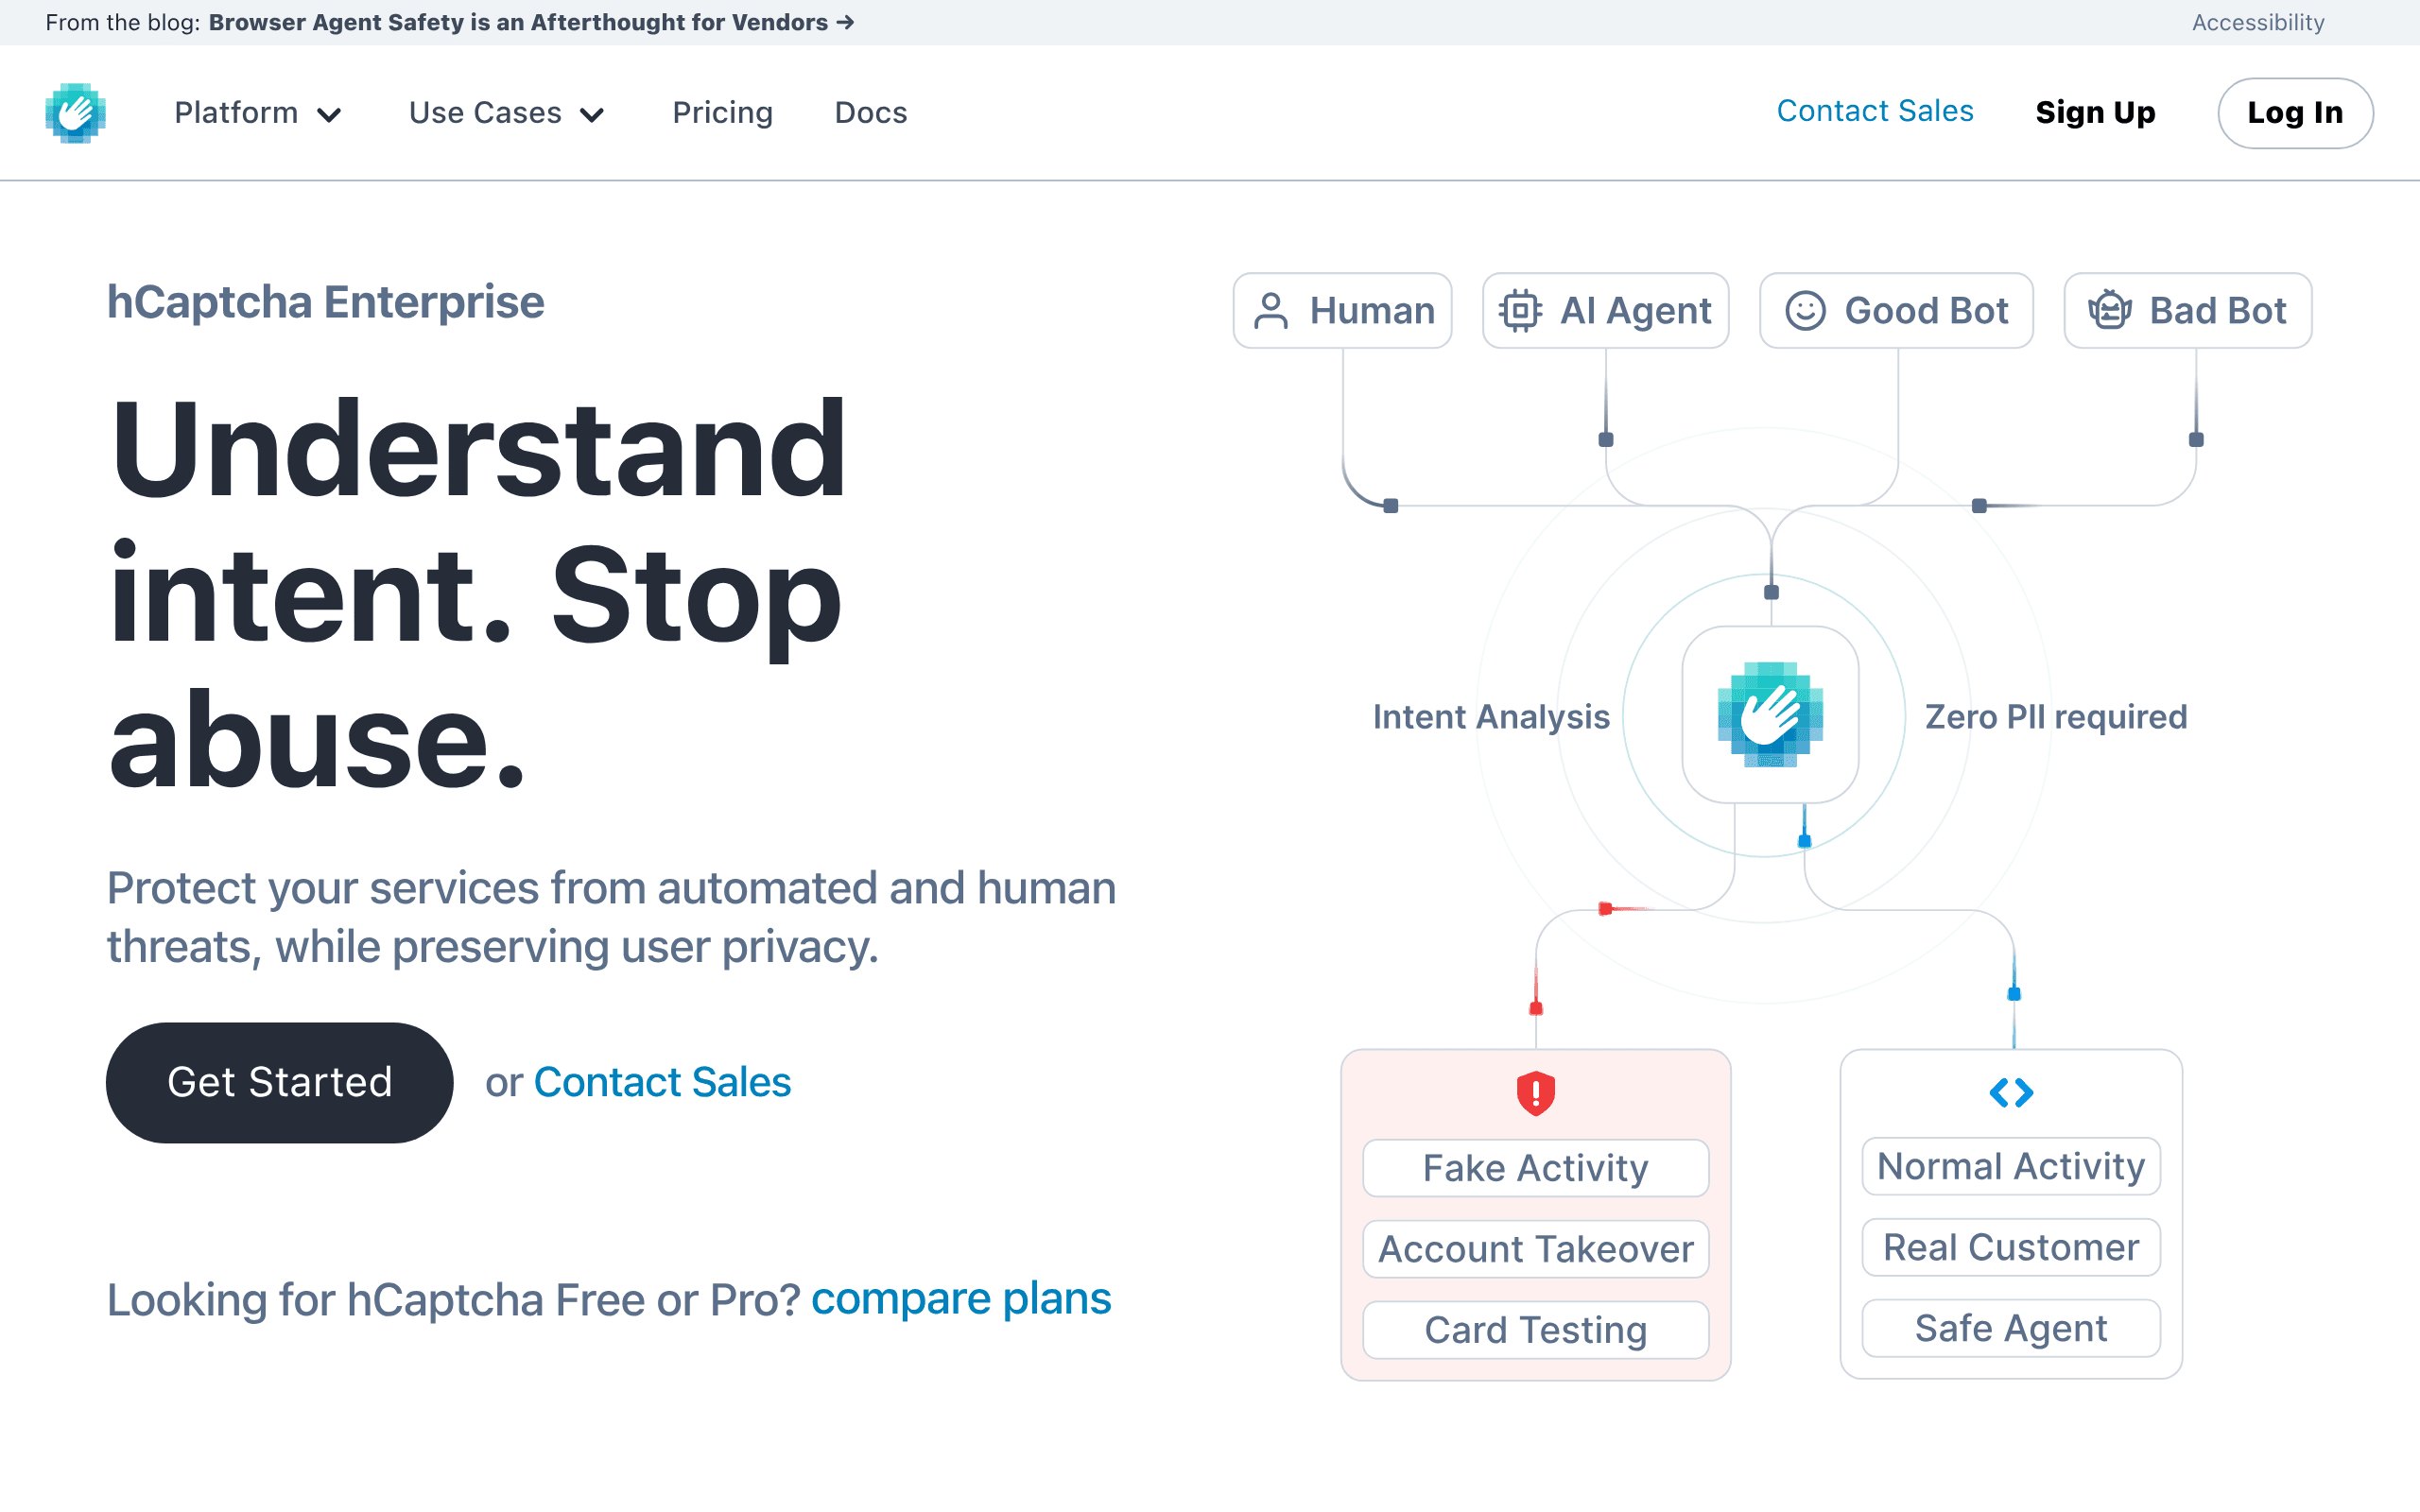Screen dimensions: 2420x1512
Task: Click the blue code brackets icon
Action: click(2011, 1092)
